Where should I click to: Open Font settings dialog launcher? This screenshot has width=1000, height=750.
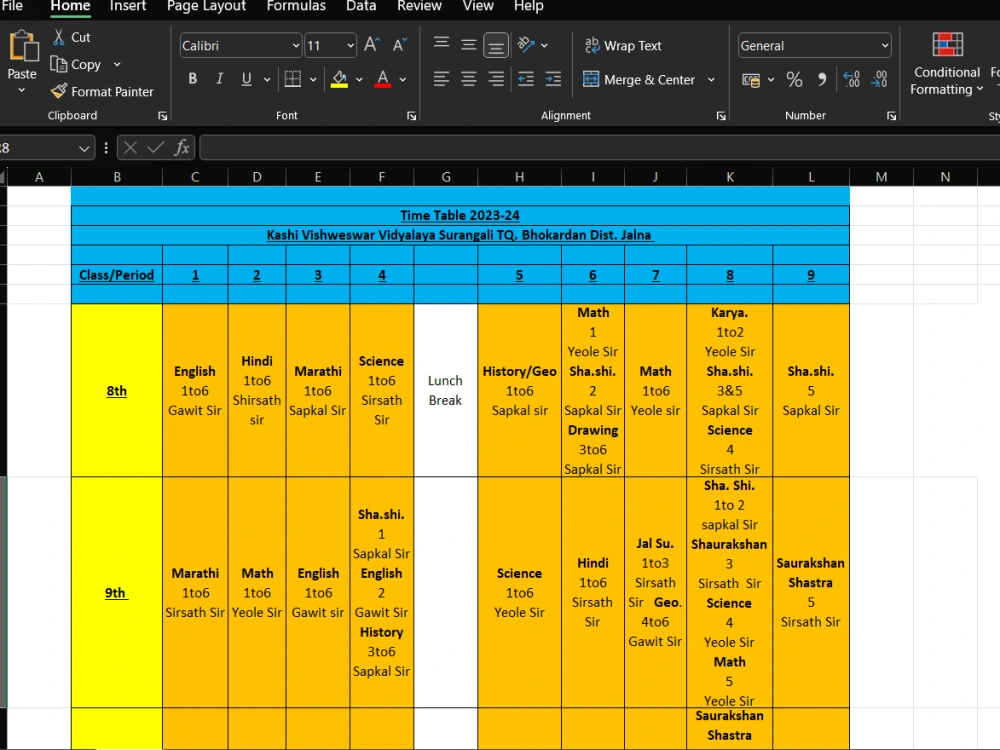(x=411, y=116)
